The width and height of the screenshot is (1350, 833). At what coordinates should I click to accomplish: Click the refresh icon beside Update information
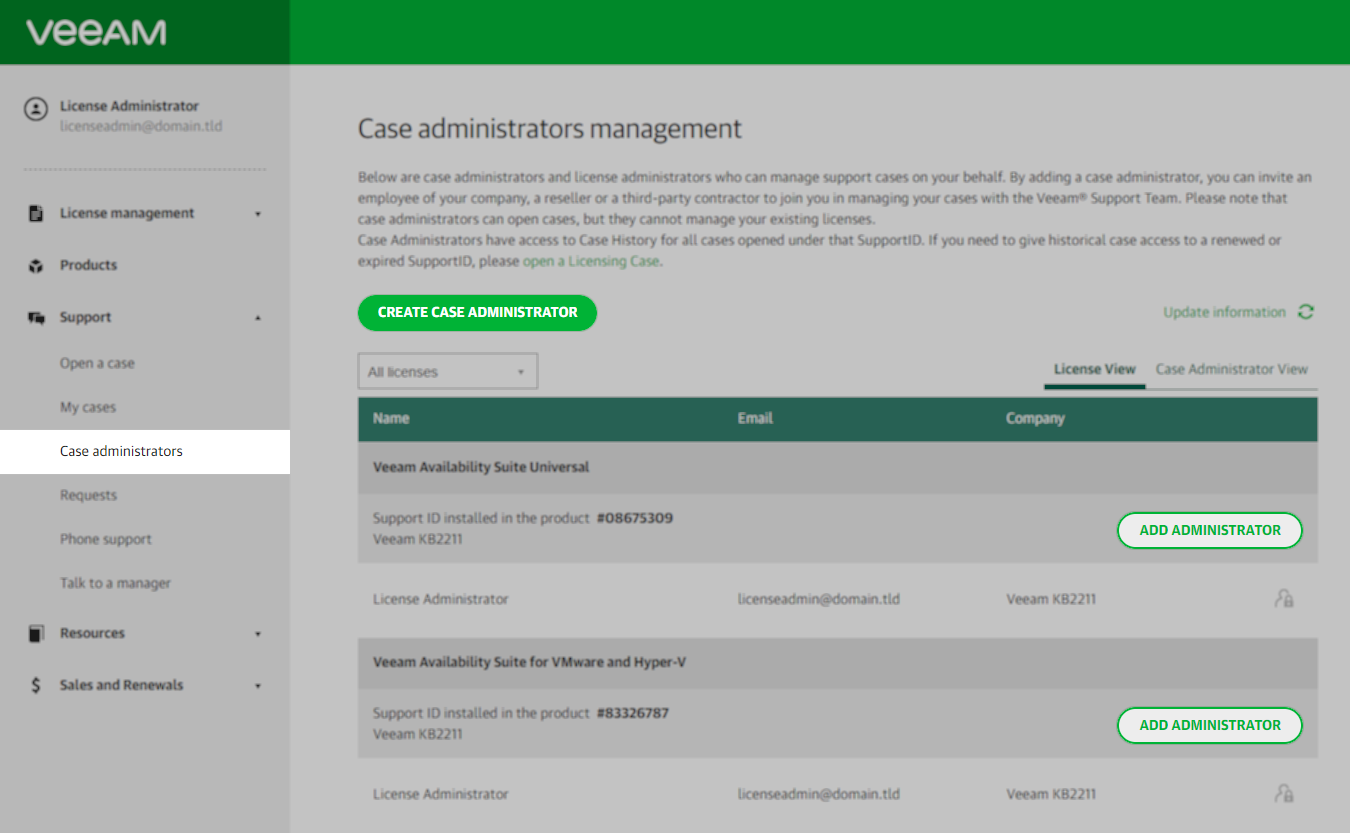click(1305, 312)
